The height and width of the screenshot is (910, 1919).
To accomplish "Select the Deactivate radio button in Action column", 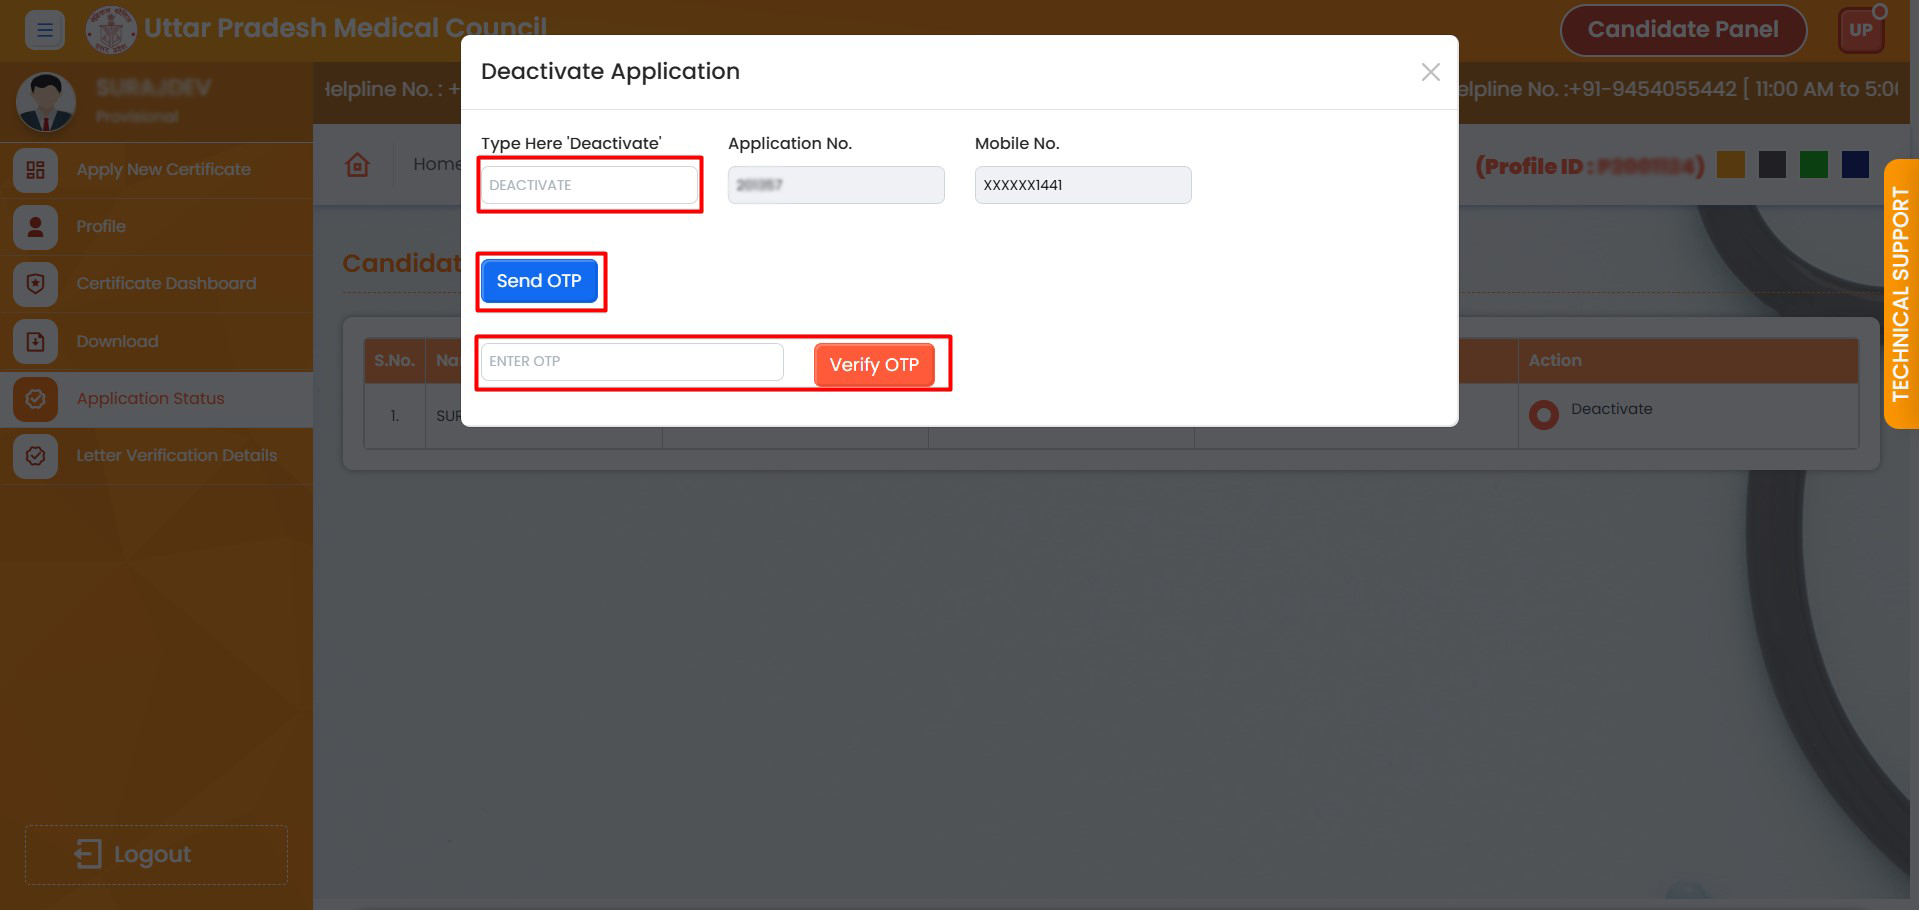I will (x=1543, y=414).
